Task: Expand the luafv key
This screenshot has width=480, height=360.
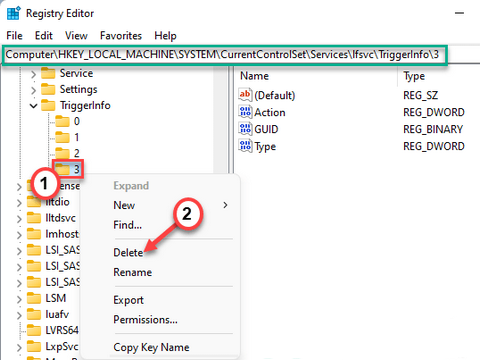Action: point(19,315)
